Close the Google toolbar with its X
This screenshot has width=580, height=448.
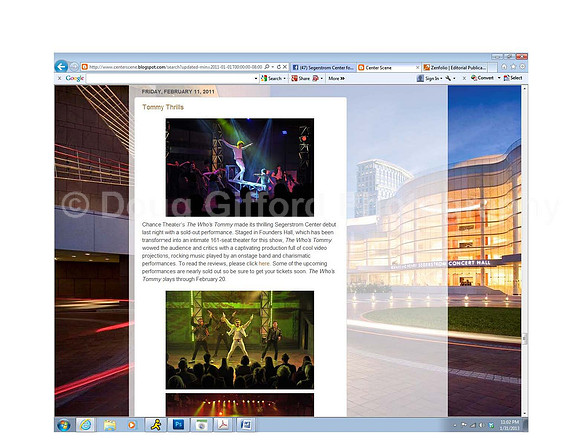[59, 78]
